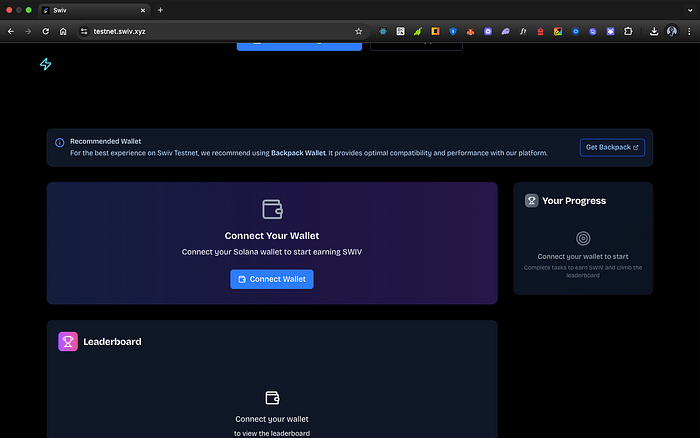This screenshot has height=438, width=700.
Task: Open the red Backpack wallet extension
Action: pyautogui.click(x=540, y=31)
